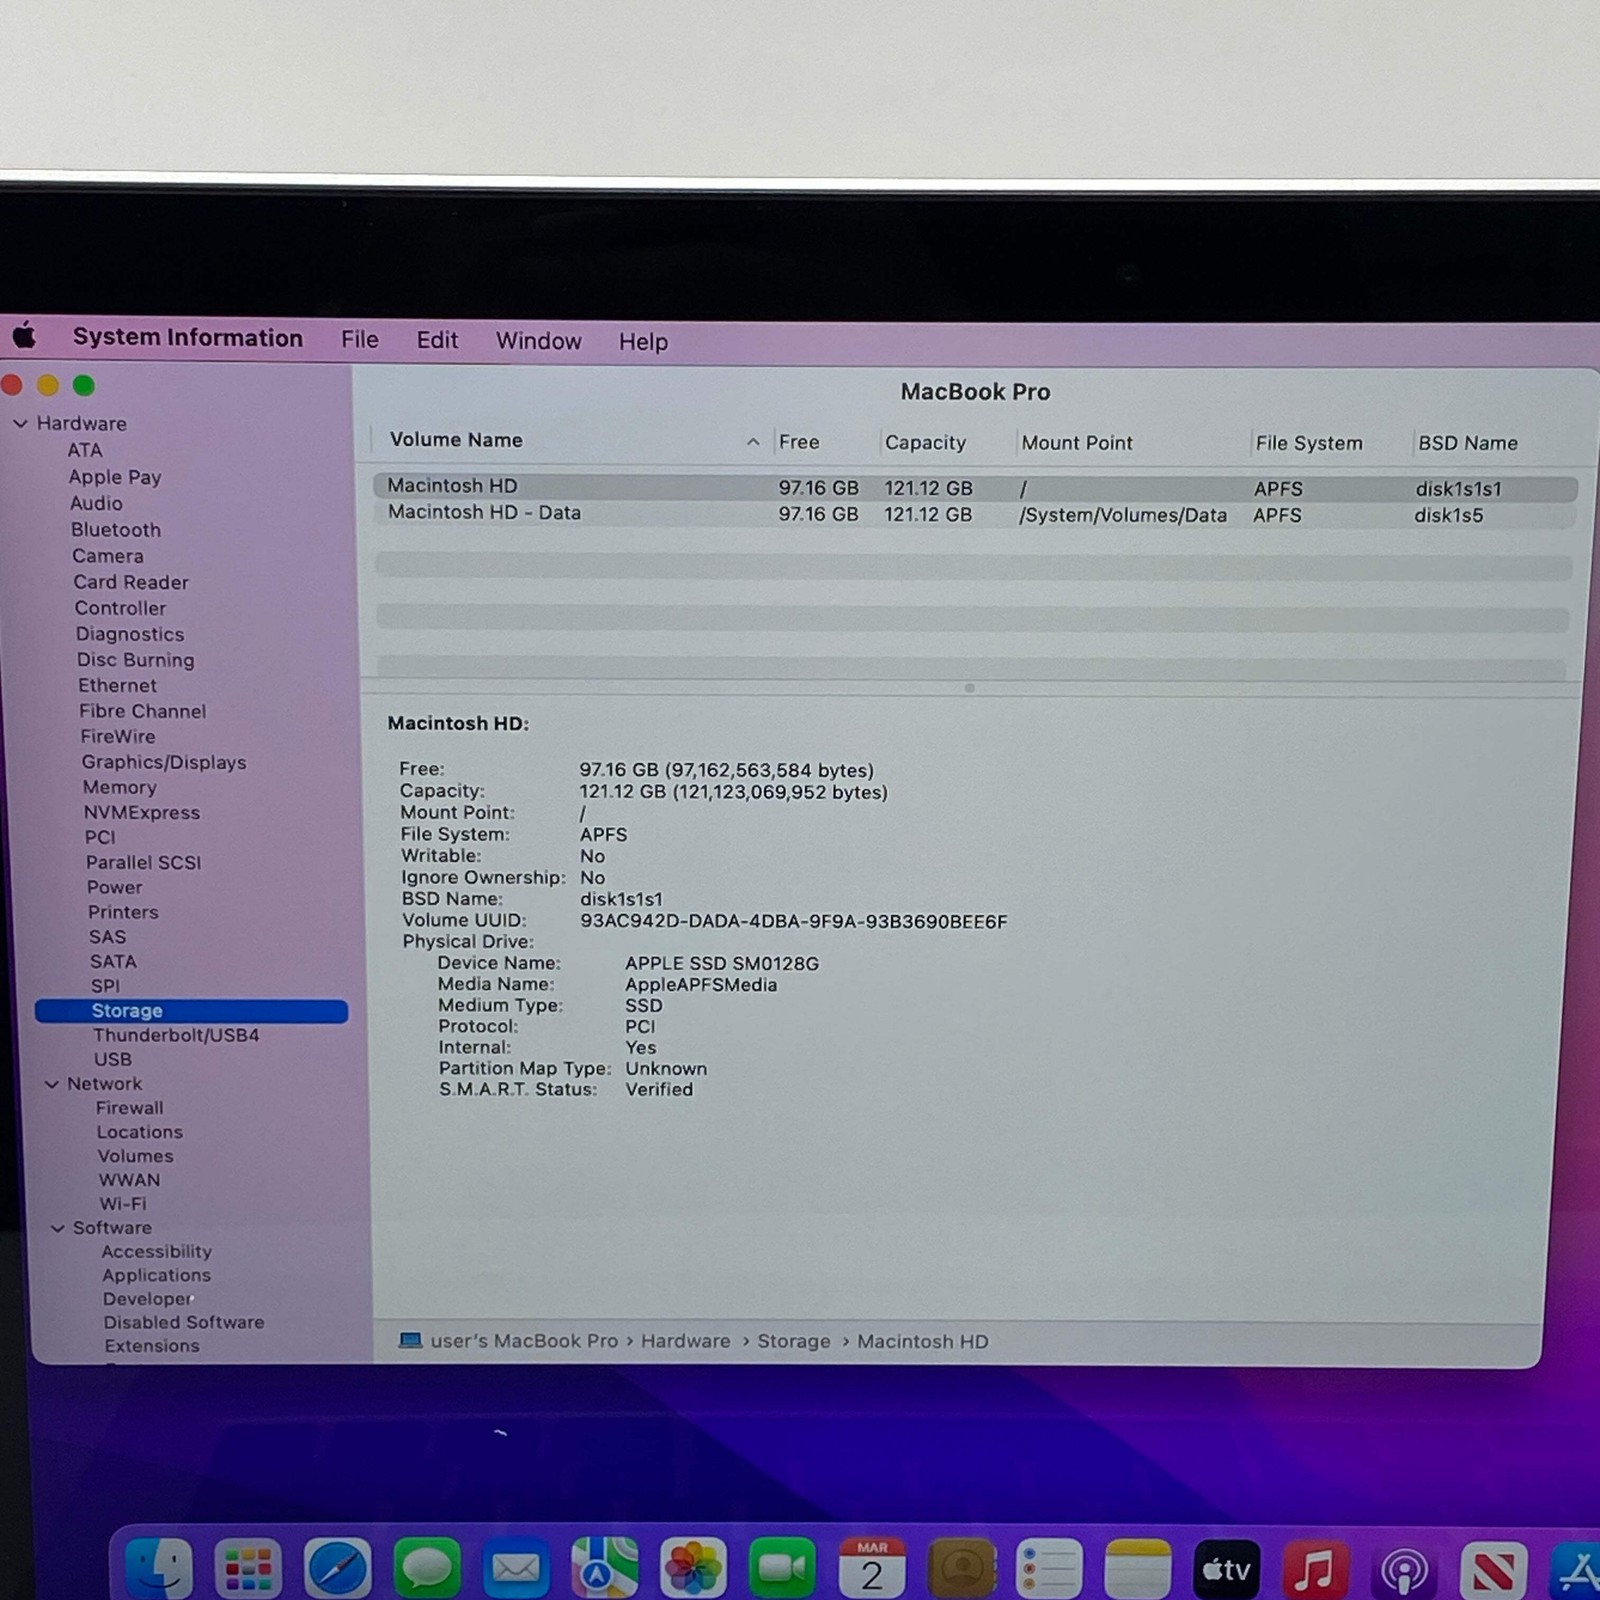
Task: Open the Edit menu
Action: click(x=437, y=340)
